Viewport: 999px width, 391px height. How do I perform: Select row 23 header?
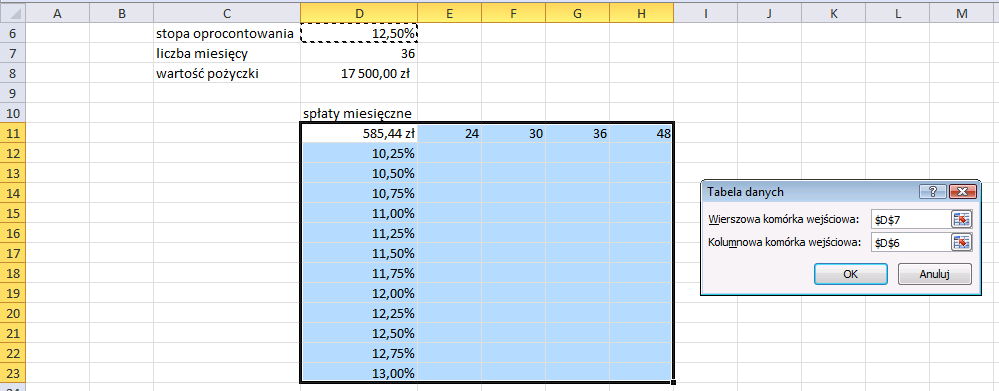point(12,373)
